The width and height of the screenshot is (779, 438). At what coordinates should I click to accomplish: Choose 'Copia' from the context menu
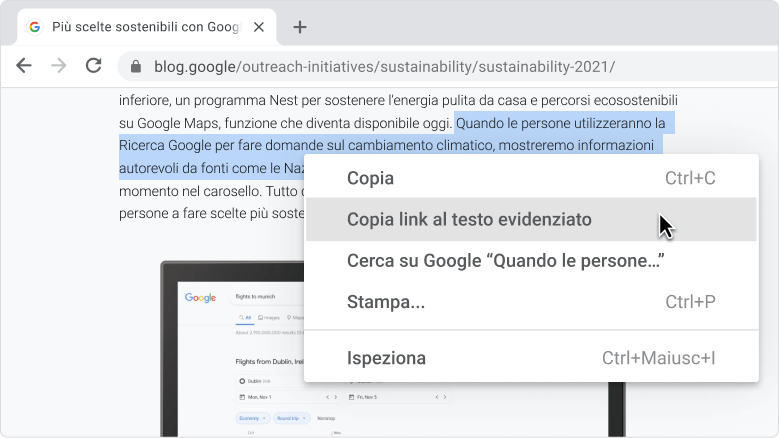pos(370,179)
